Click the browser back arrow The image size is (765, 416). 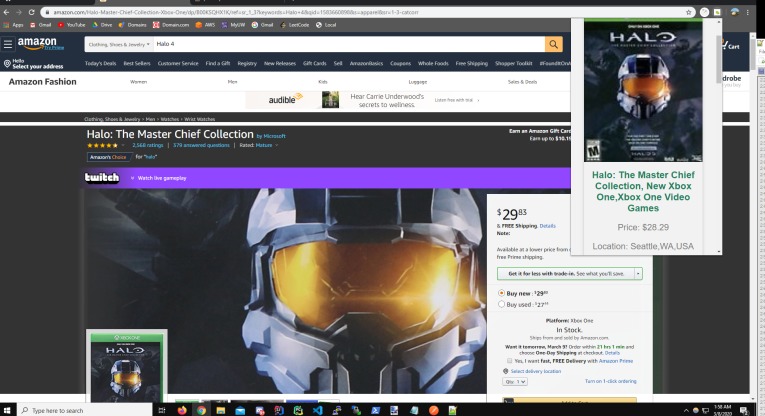(6, 12)
